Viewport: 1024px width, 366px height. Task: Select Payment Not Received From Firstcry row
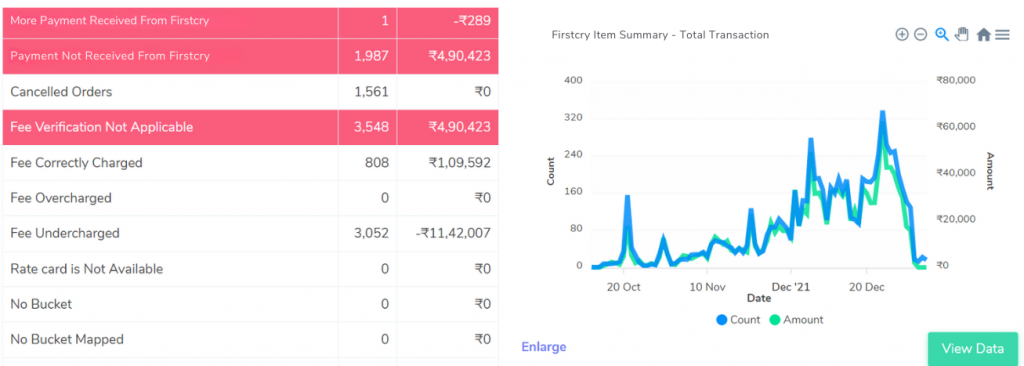pos(251,56)
